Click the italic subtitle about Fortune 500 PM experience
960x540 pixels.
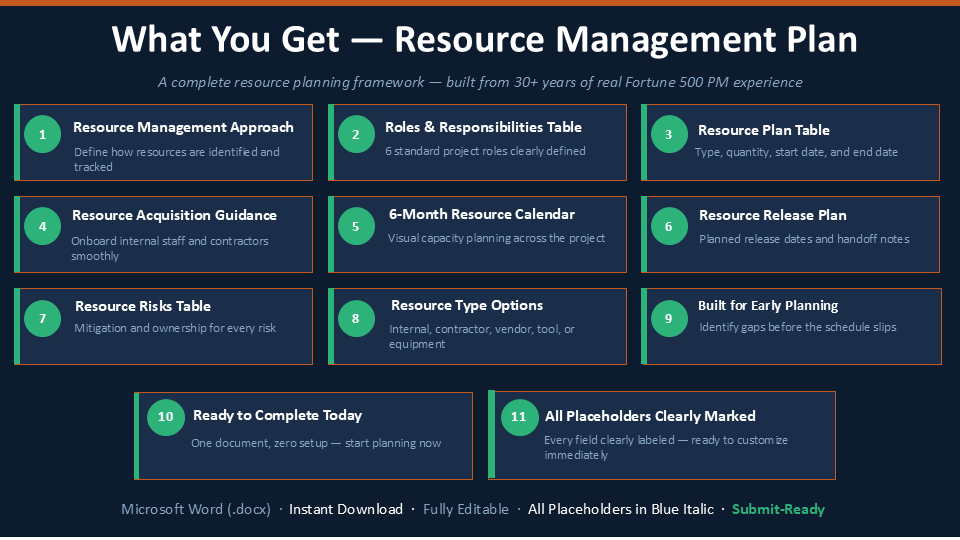480,82
